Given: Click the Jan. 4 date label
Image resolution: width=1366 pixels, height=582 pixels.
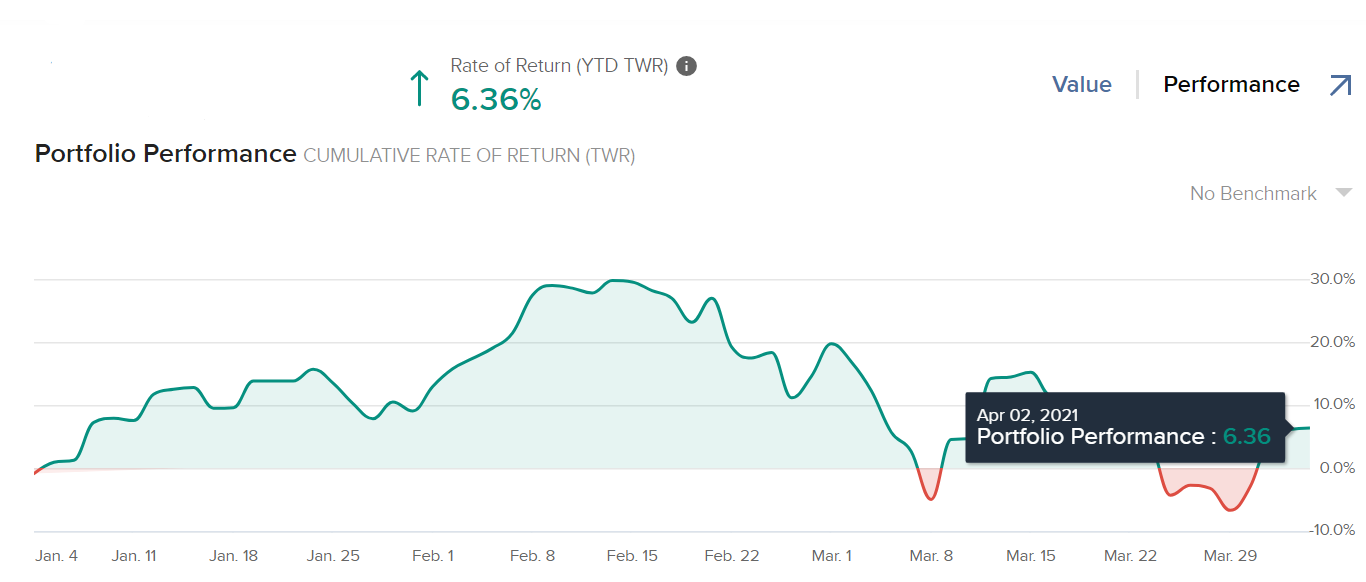Looking at the screenshot, I should pos(56,556).
